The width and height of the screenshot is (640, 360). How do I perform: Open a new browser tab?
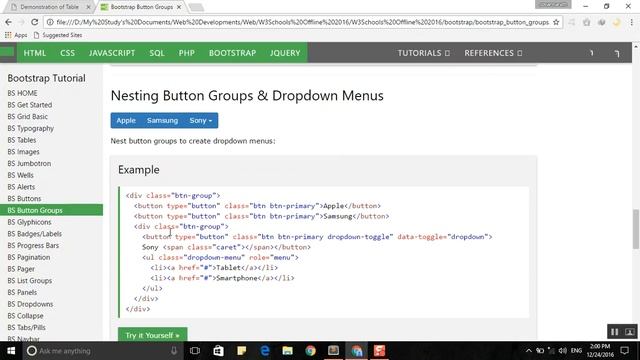[196, 7]
